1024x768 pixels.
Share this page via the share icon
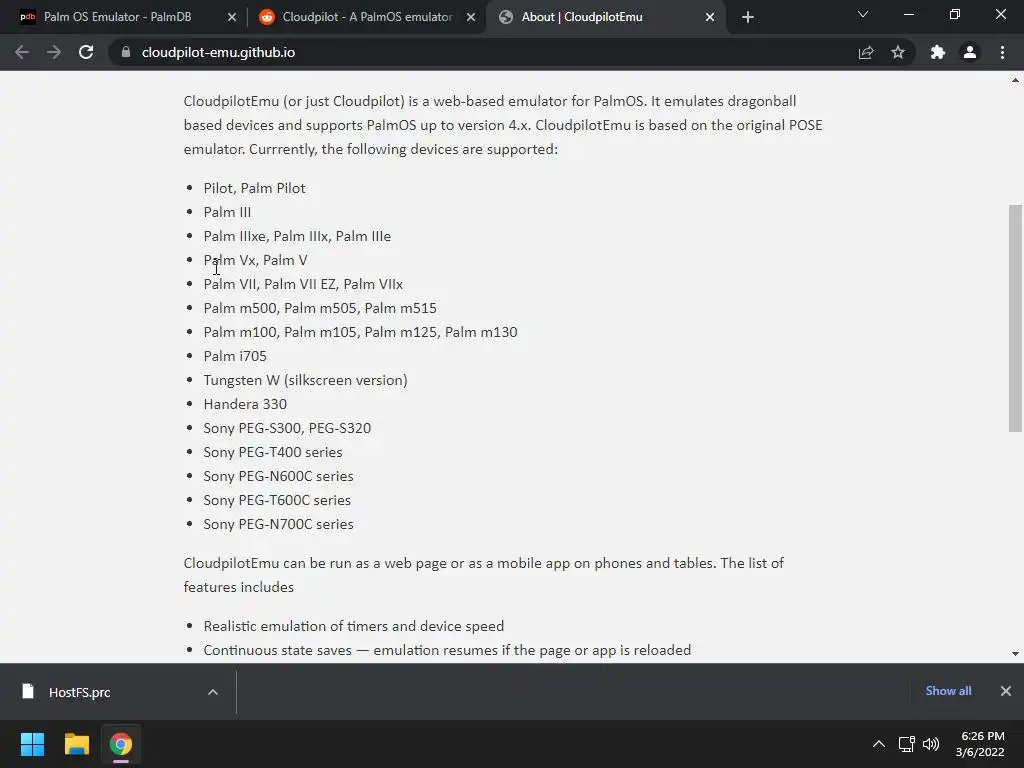point(866,52)
